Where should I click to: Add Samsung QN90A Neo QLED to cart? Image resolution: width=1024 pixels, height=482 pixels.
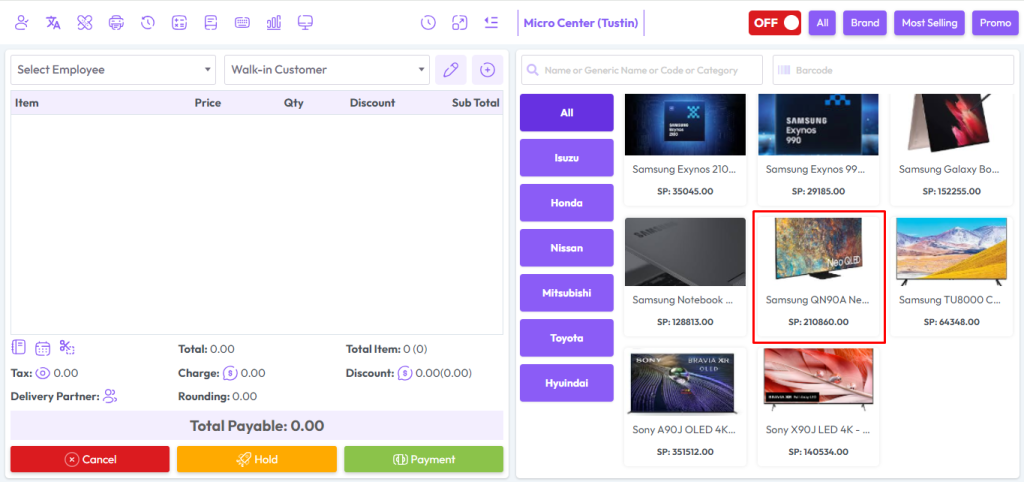pyautogui.click(x=818, y=276)
